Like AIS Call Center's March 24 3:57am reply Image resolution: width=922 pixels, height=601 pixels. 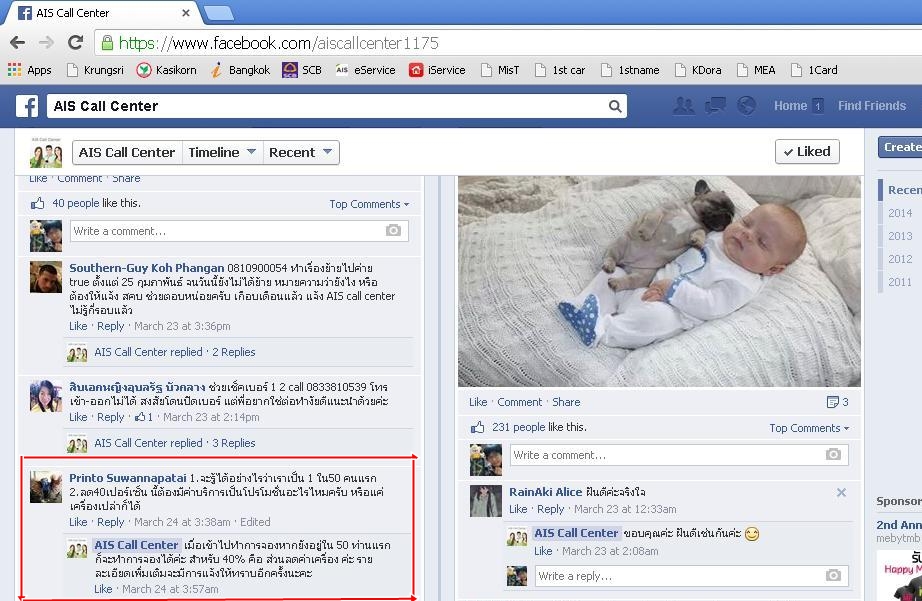[x=103, y=589]
